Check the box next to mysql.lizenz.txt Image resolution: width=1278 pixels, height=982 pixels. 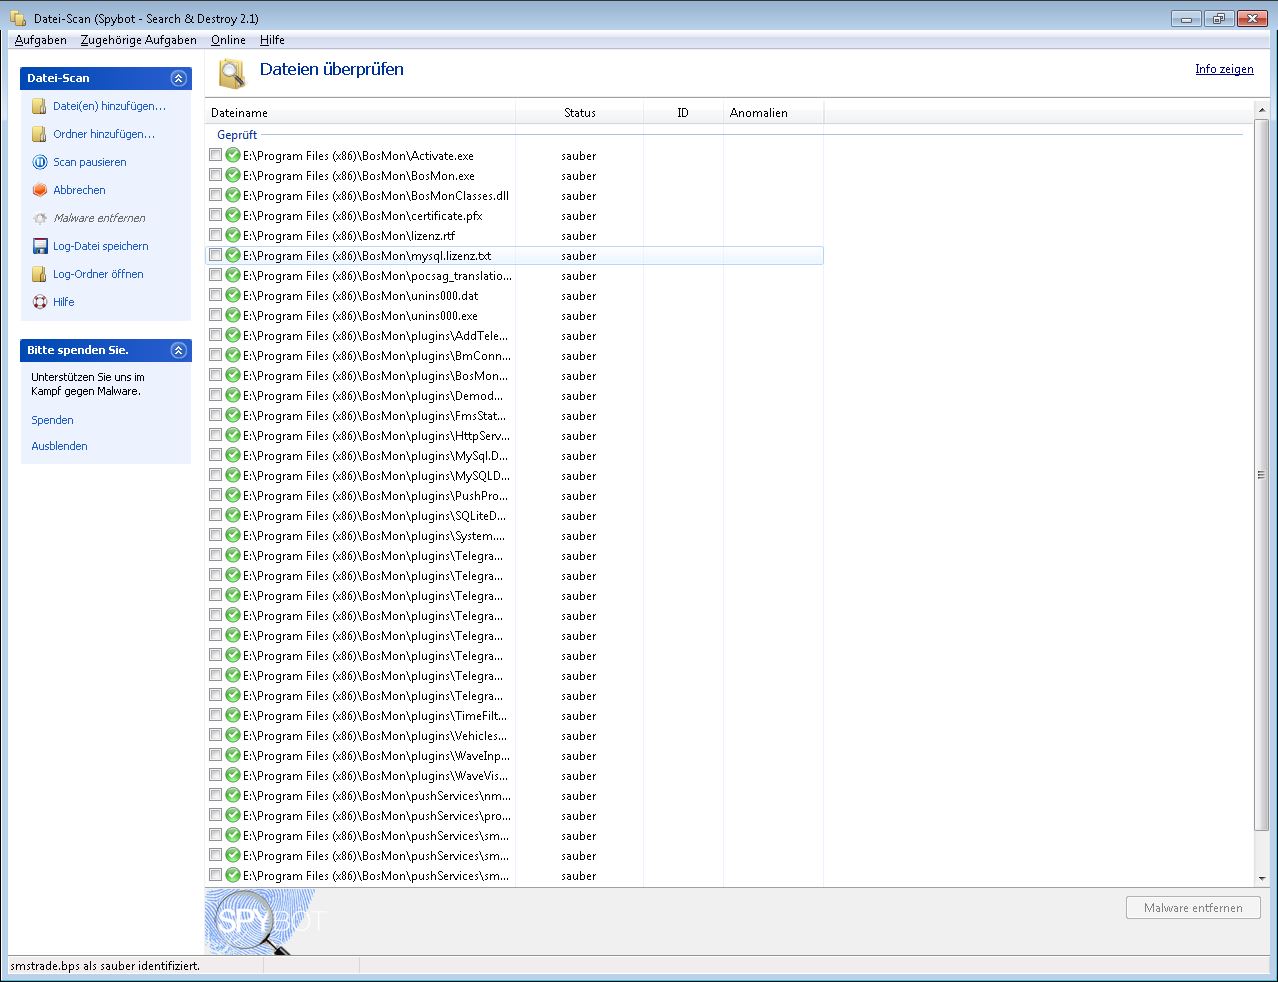[x=215, y=255]
